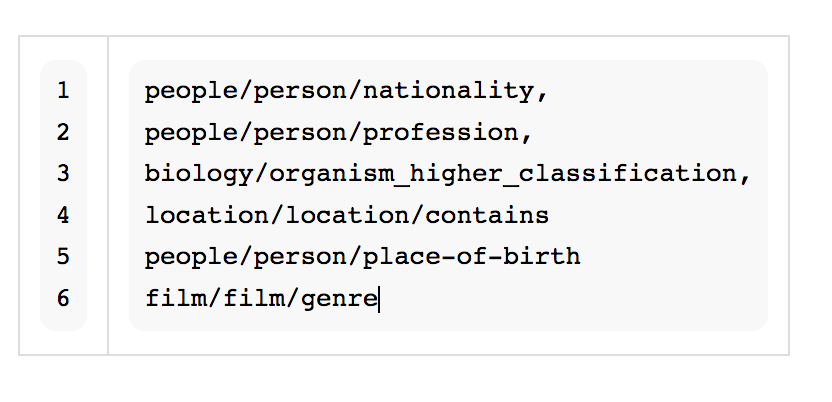Screen dimensions: 832x402
Task: Click the word "person" on line 2
Action: coord(301,132)
